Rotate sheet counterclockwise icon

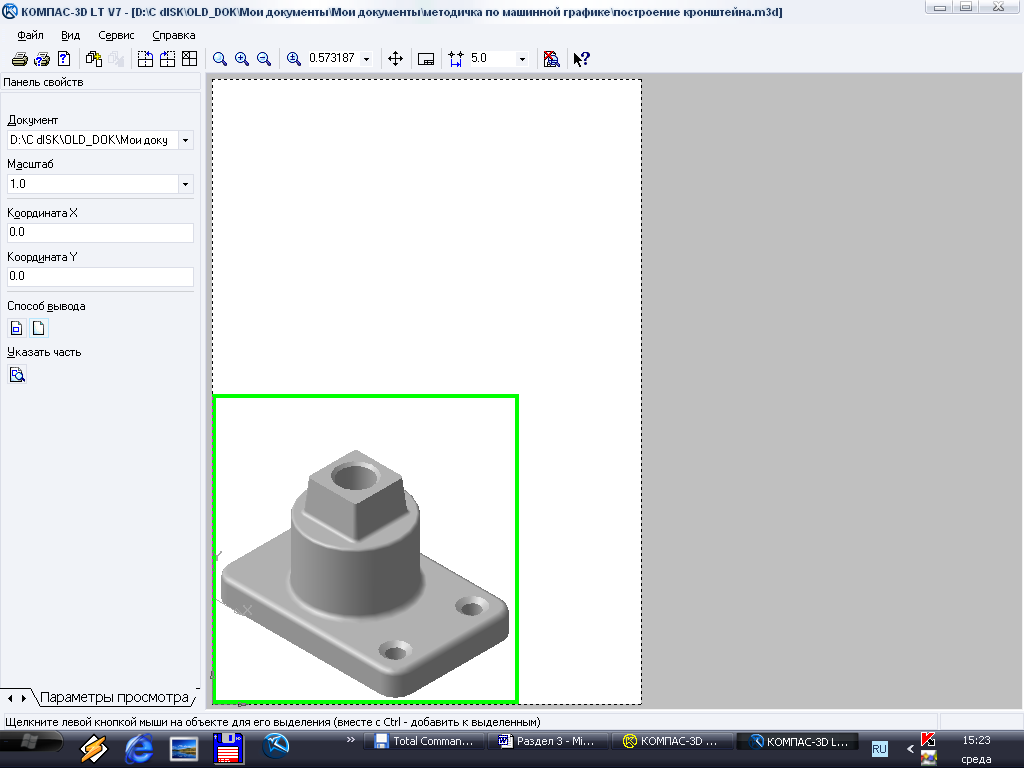(145, 59)
